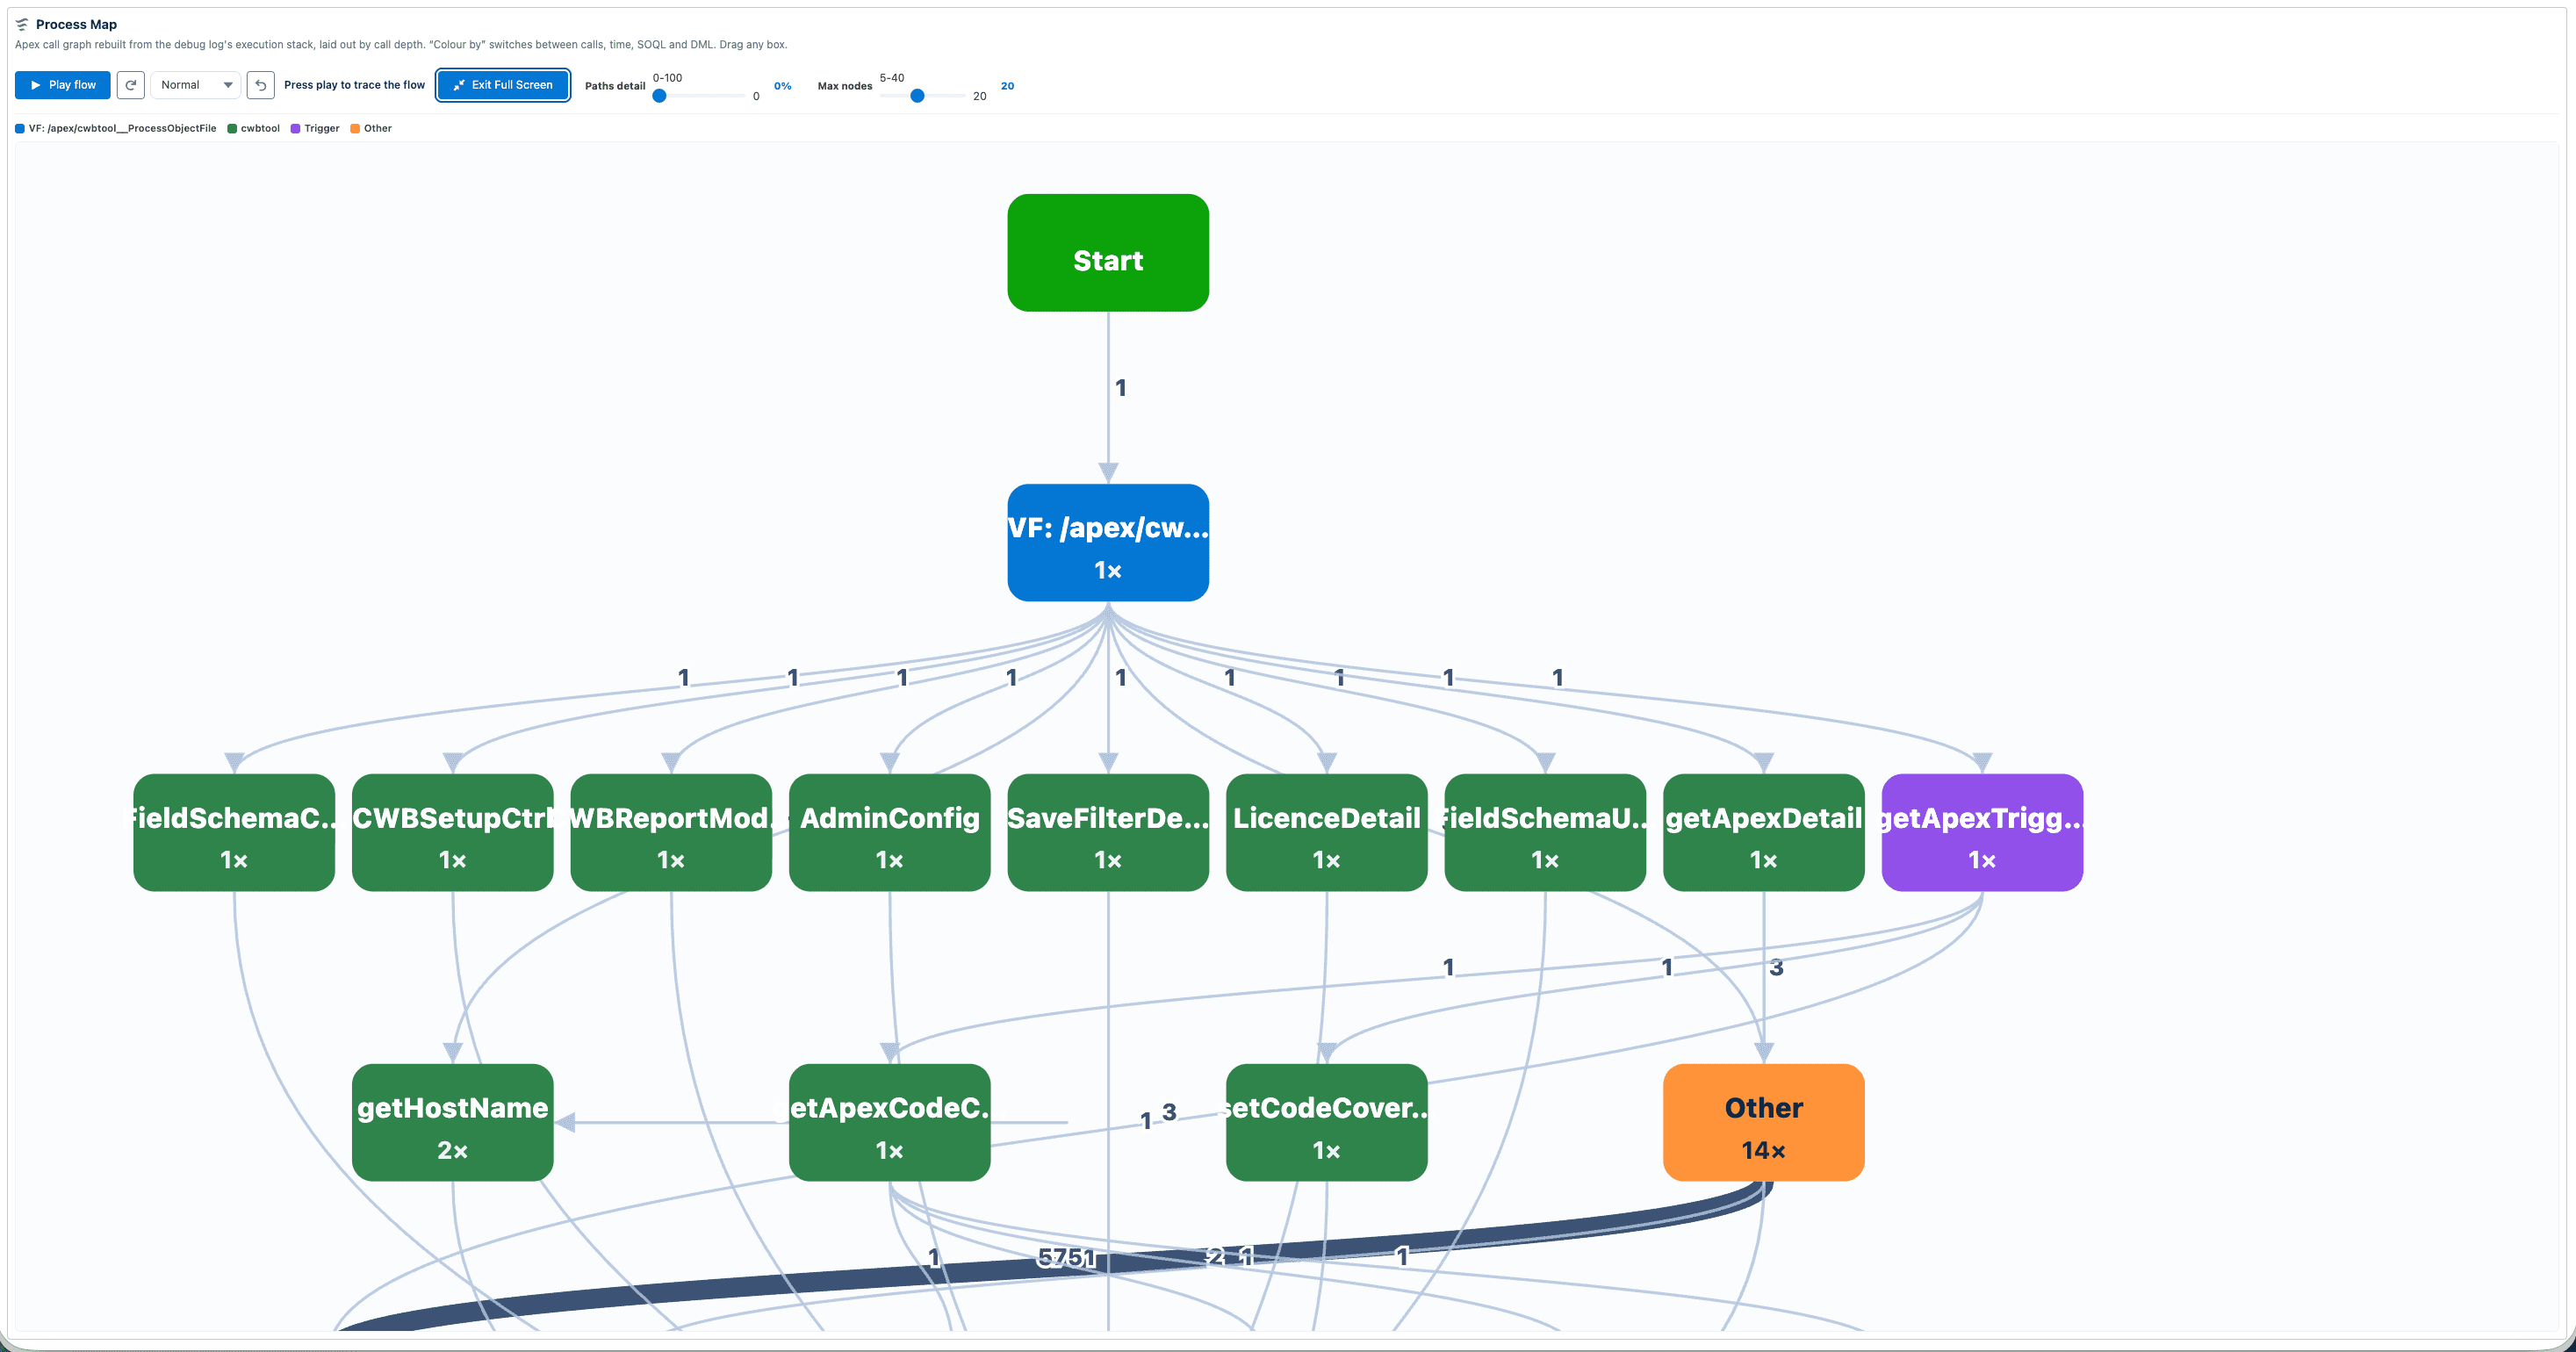Click the purple Trigger legend swatch

295,128
